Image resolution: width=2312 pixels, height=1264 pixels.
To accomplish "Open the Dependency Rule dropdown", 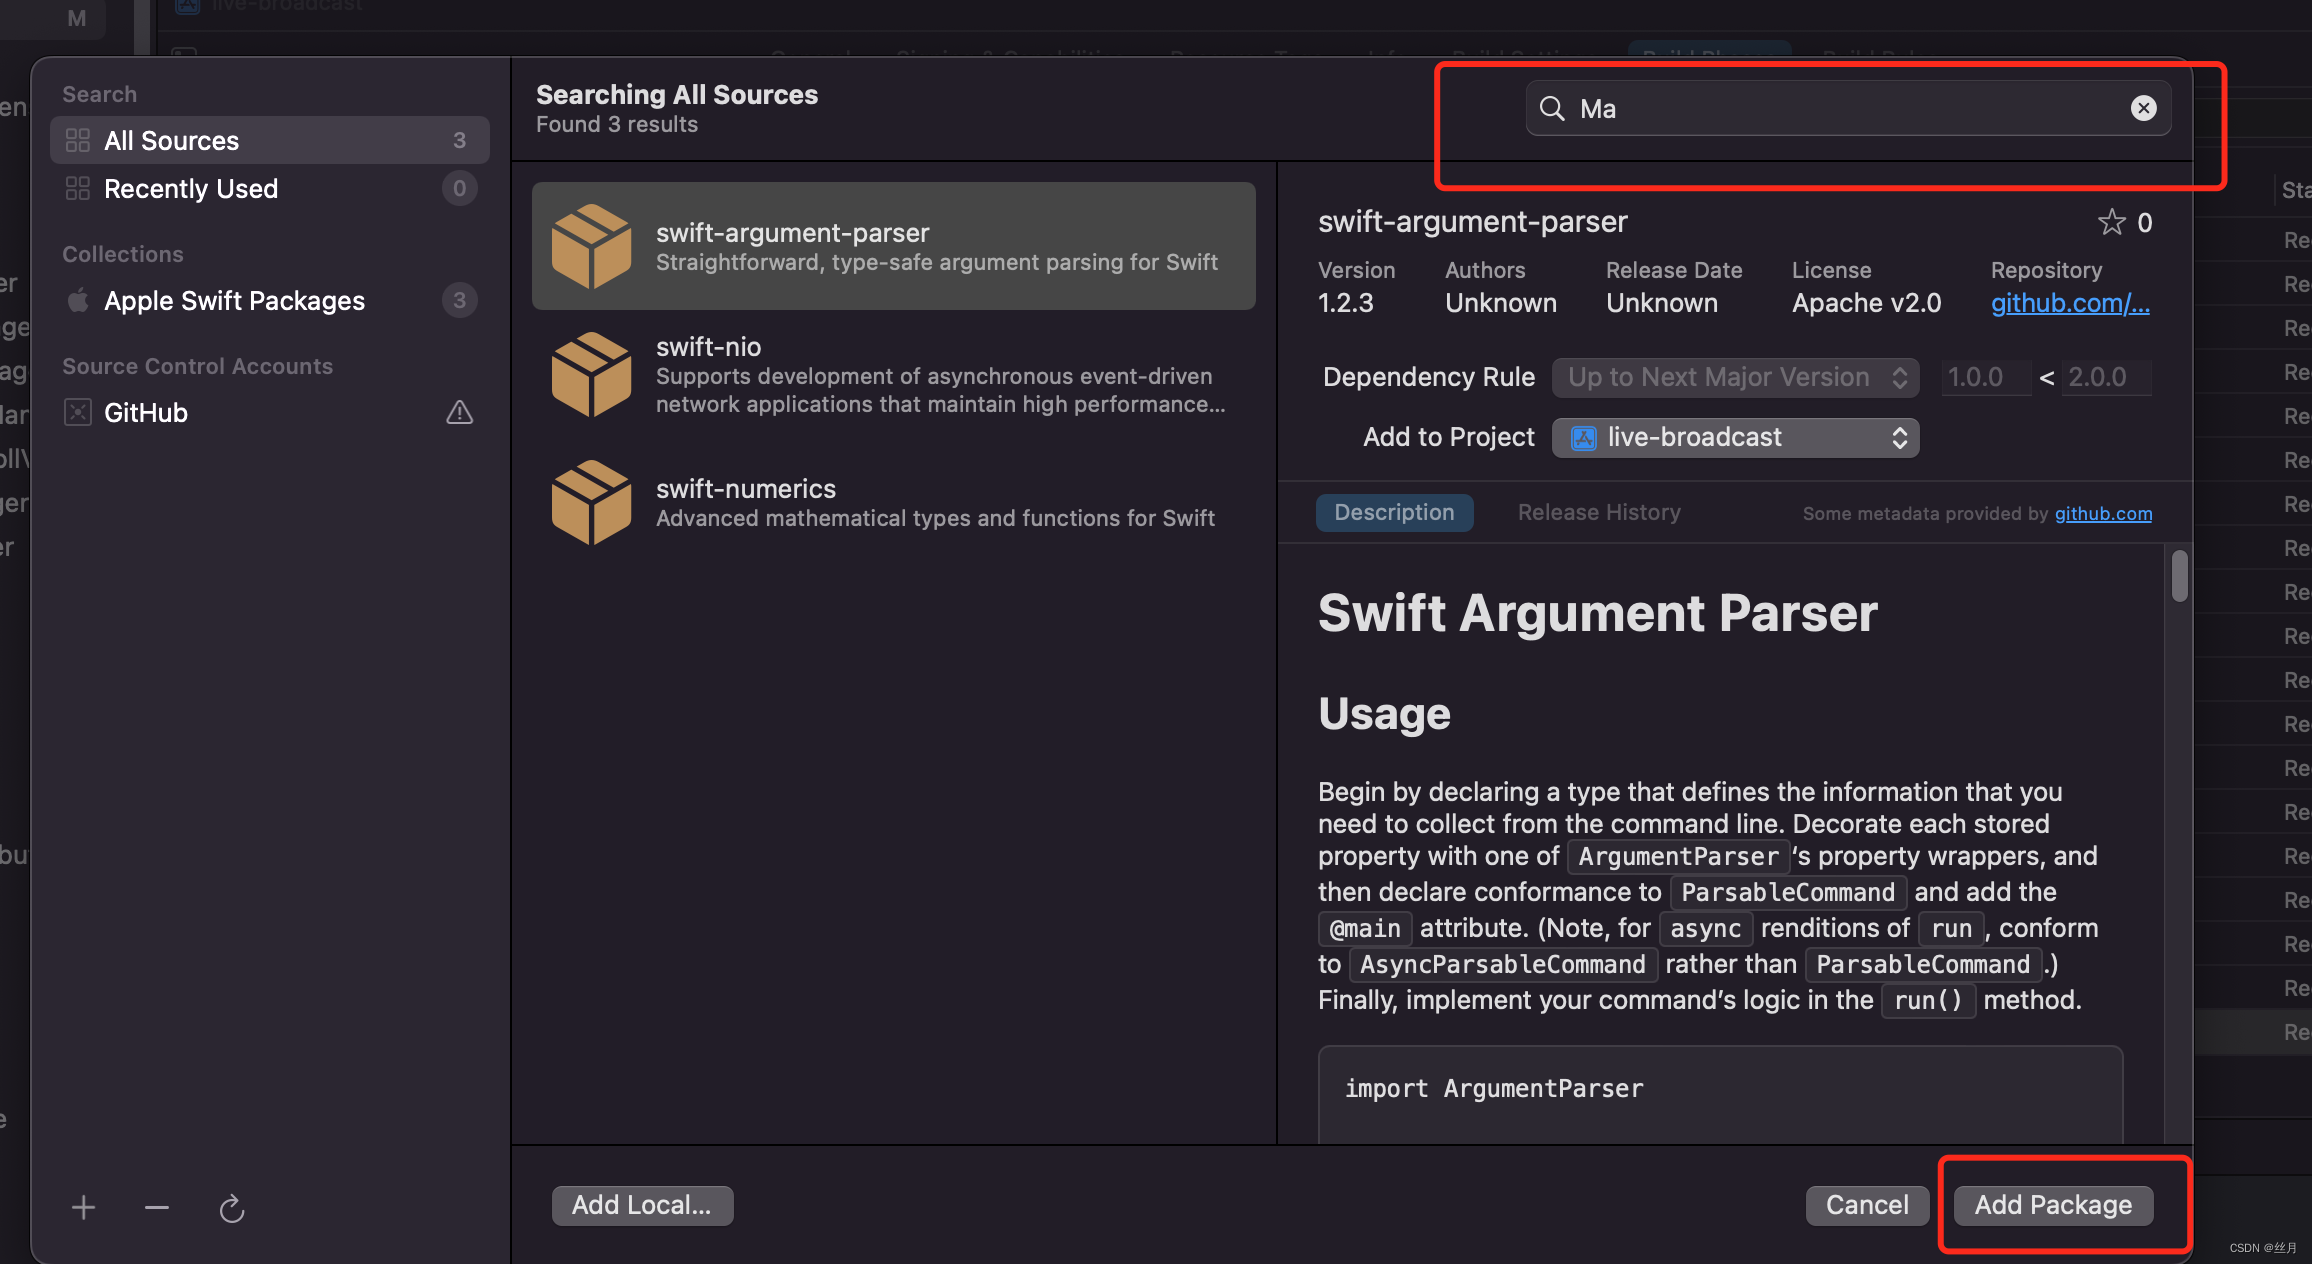I will pyautogui.click(x=1735, y=377).
